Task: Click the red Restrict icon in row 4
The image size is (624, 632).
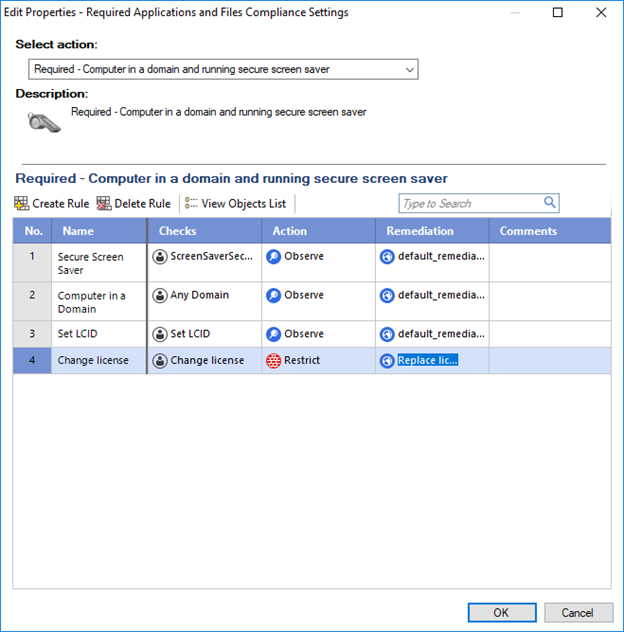Action: 274,361
